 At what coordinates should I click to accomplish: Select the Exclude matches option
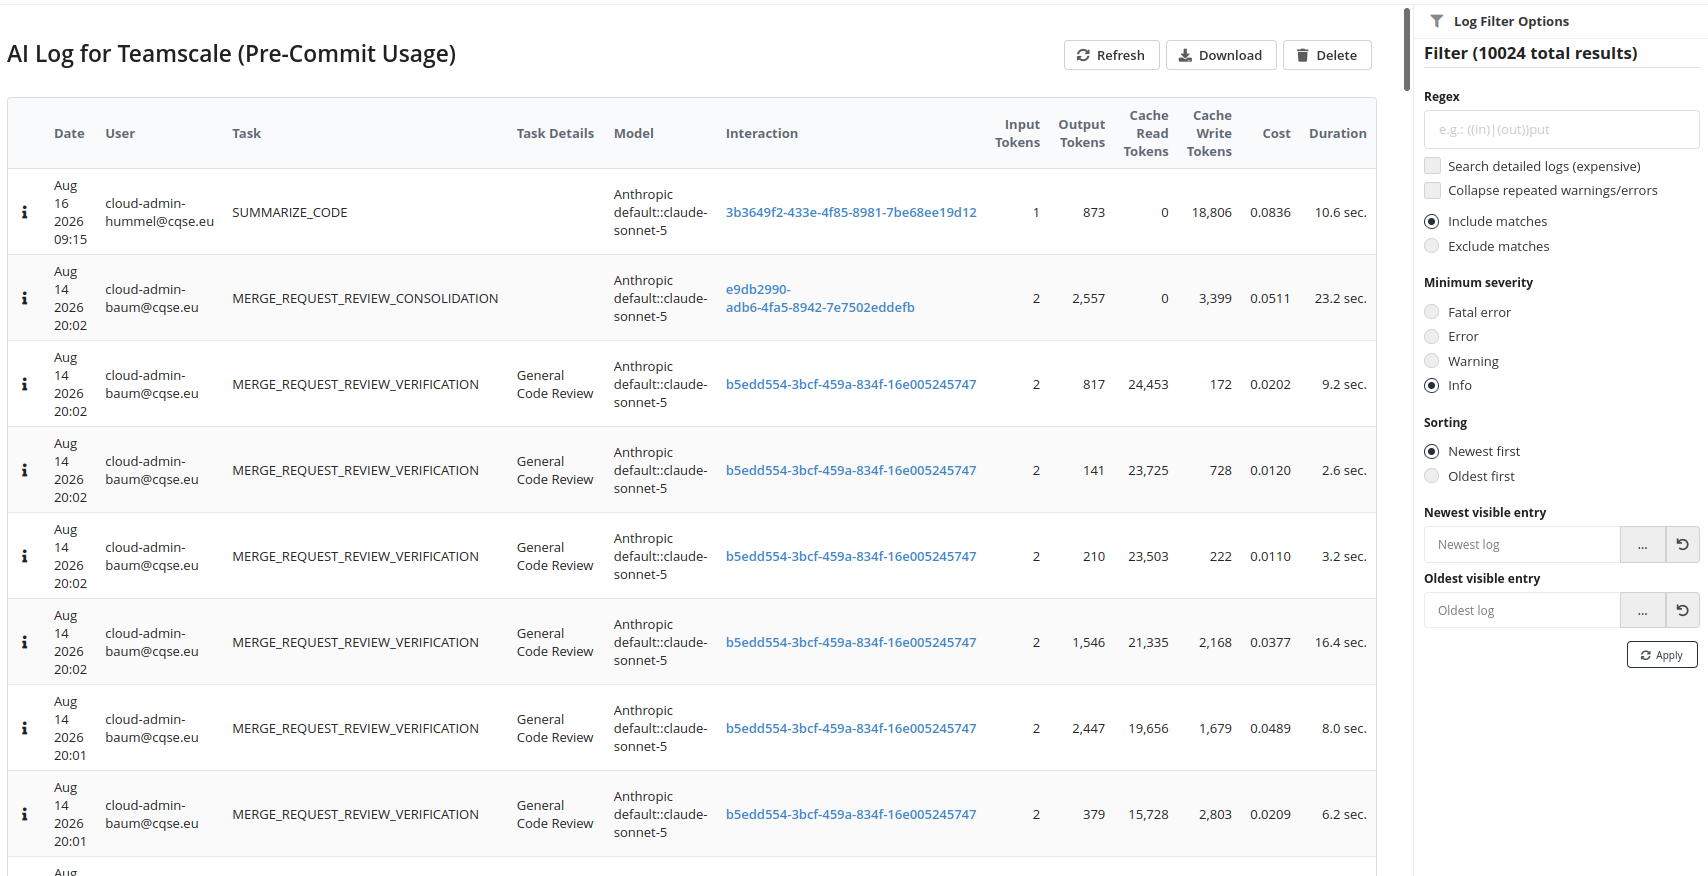(1432, 246)
